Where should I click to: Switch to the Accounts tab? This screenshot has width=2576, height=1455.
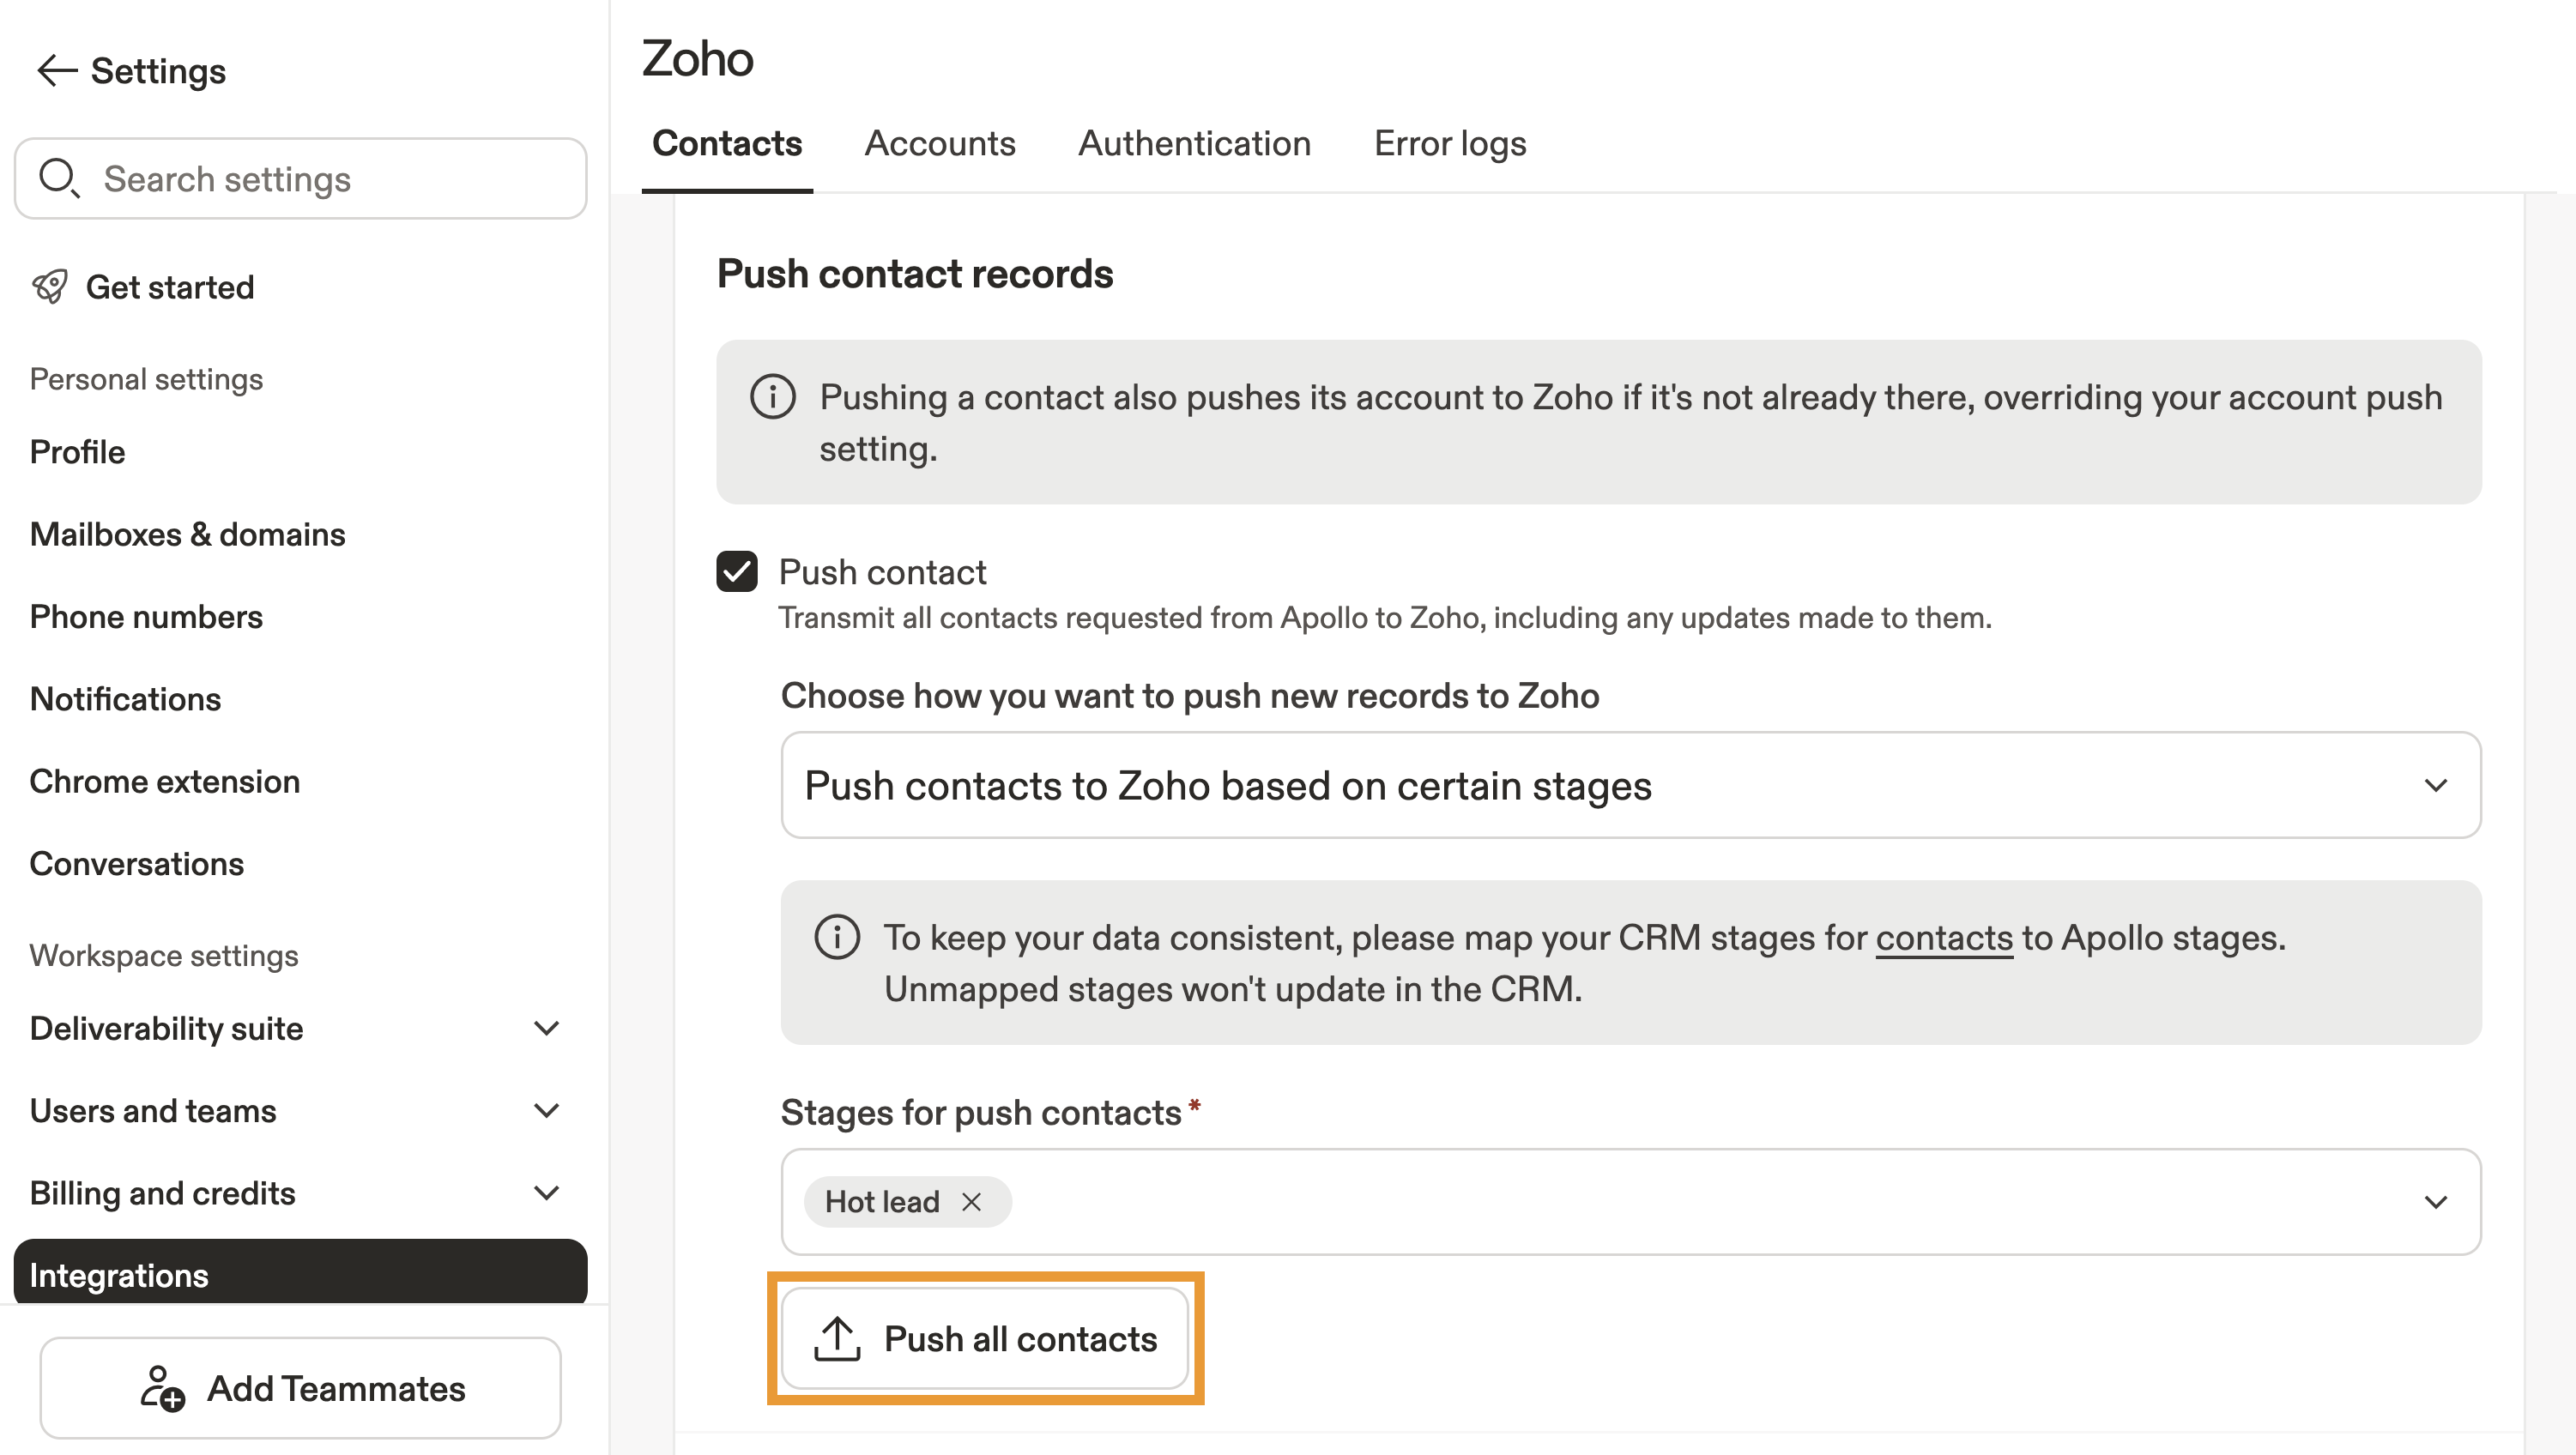[x=939, y=143]
